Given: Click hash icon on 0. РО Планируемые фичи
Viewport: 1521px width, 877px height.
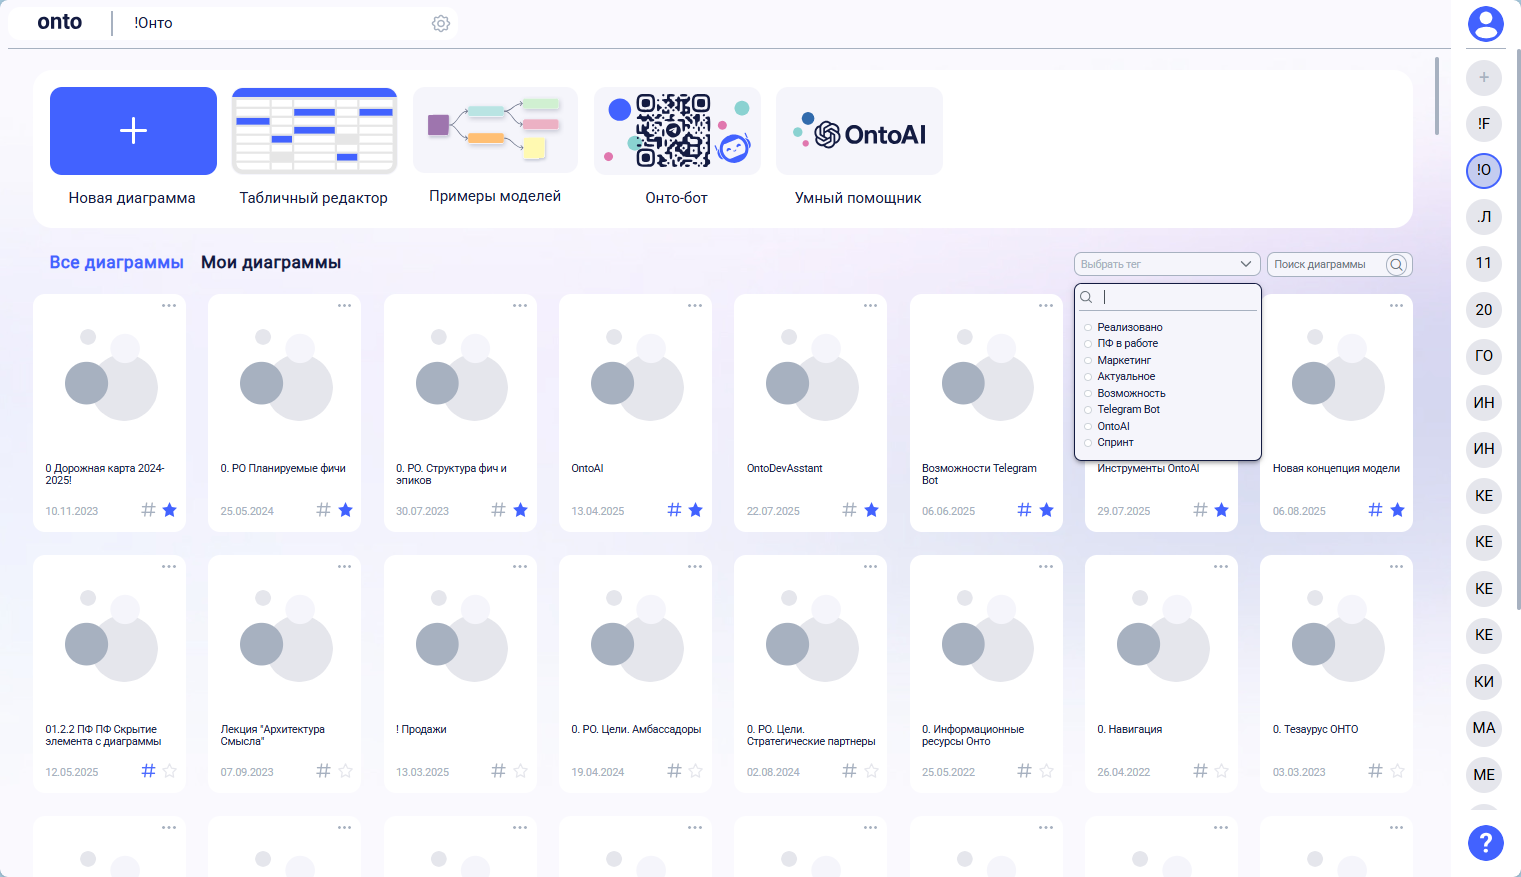Looking at the screenshot, I should 323,510.
